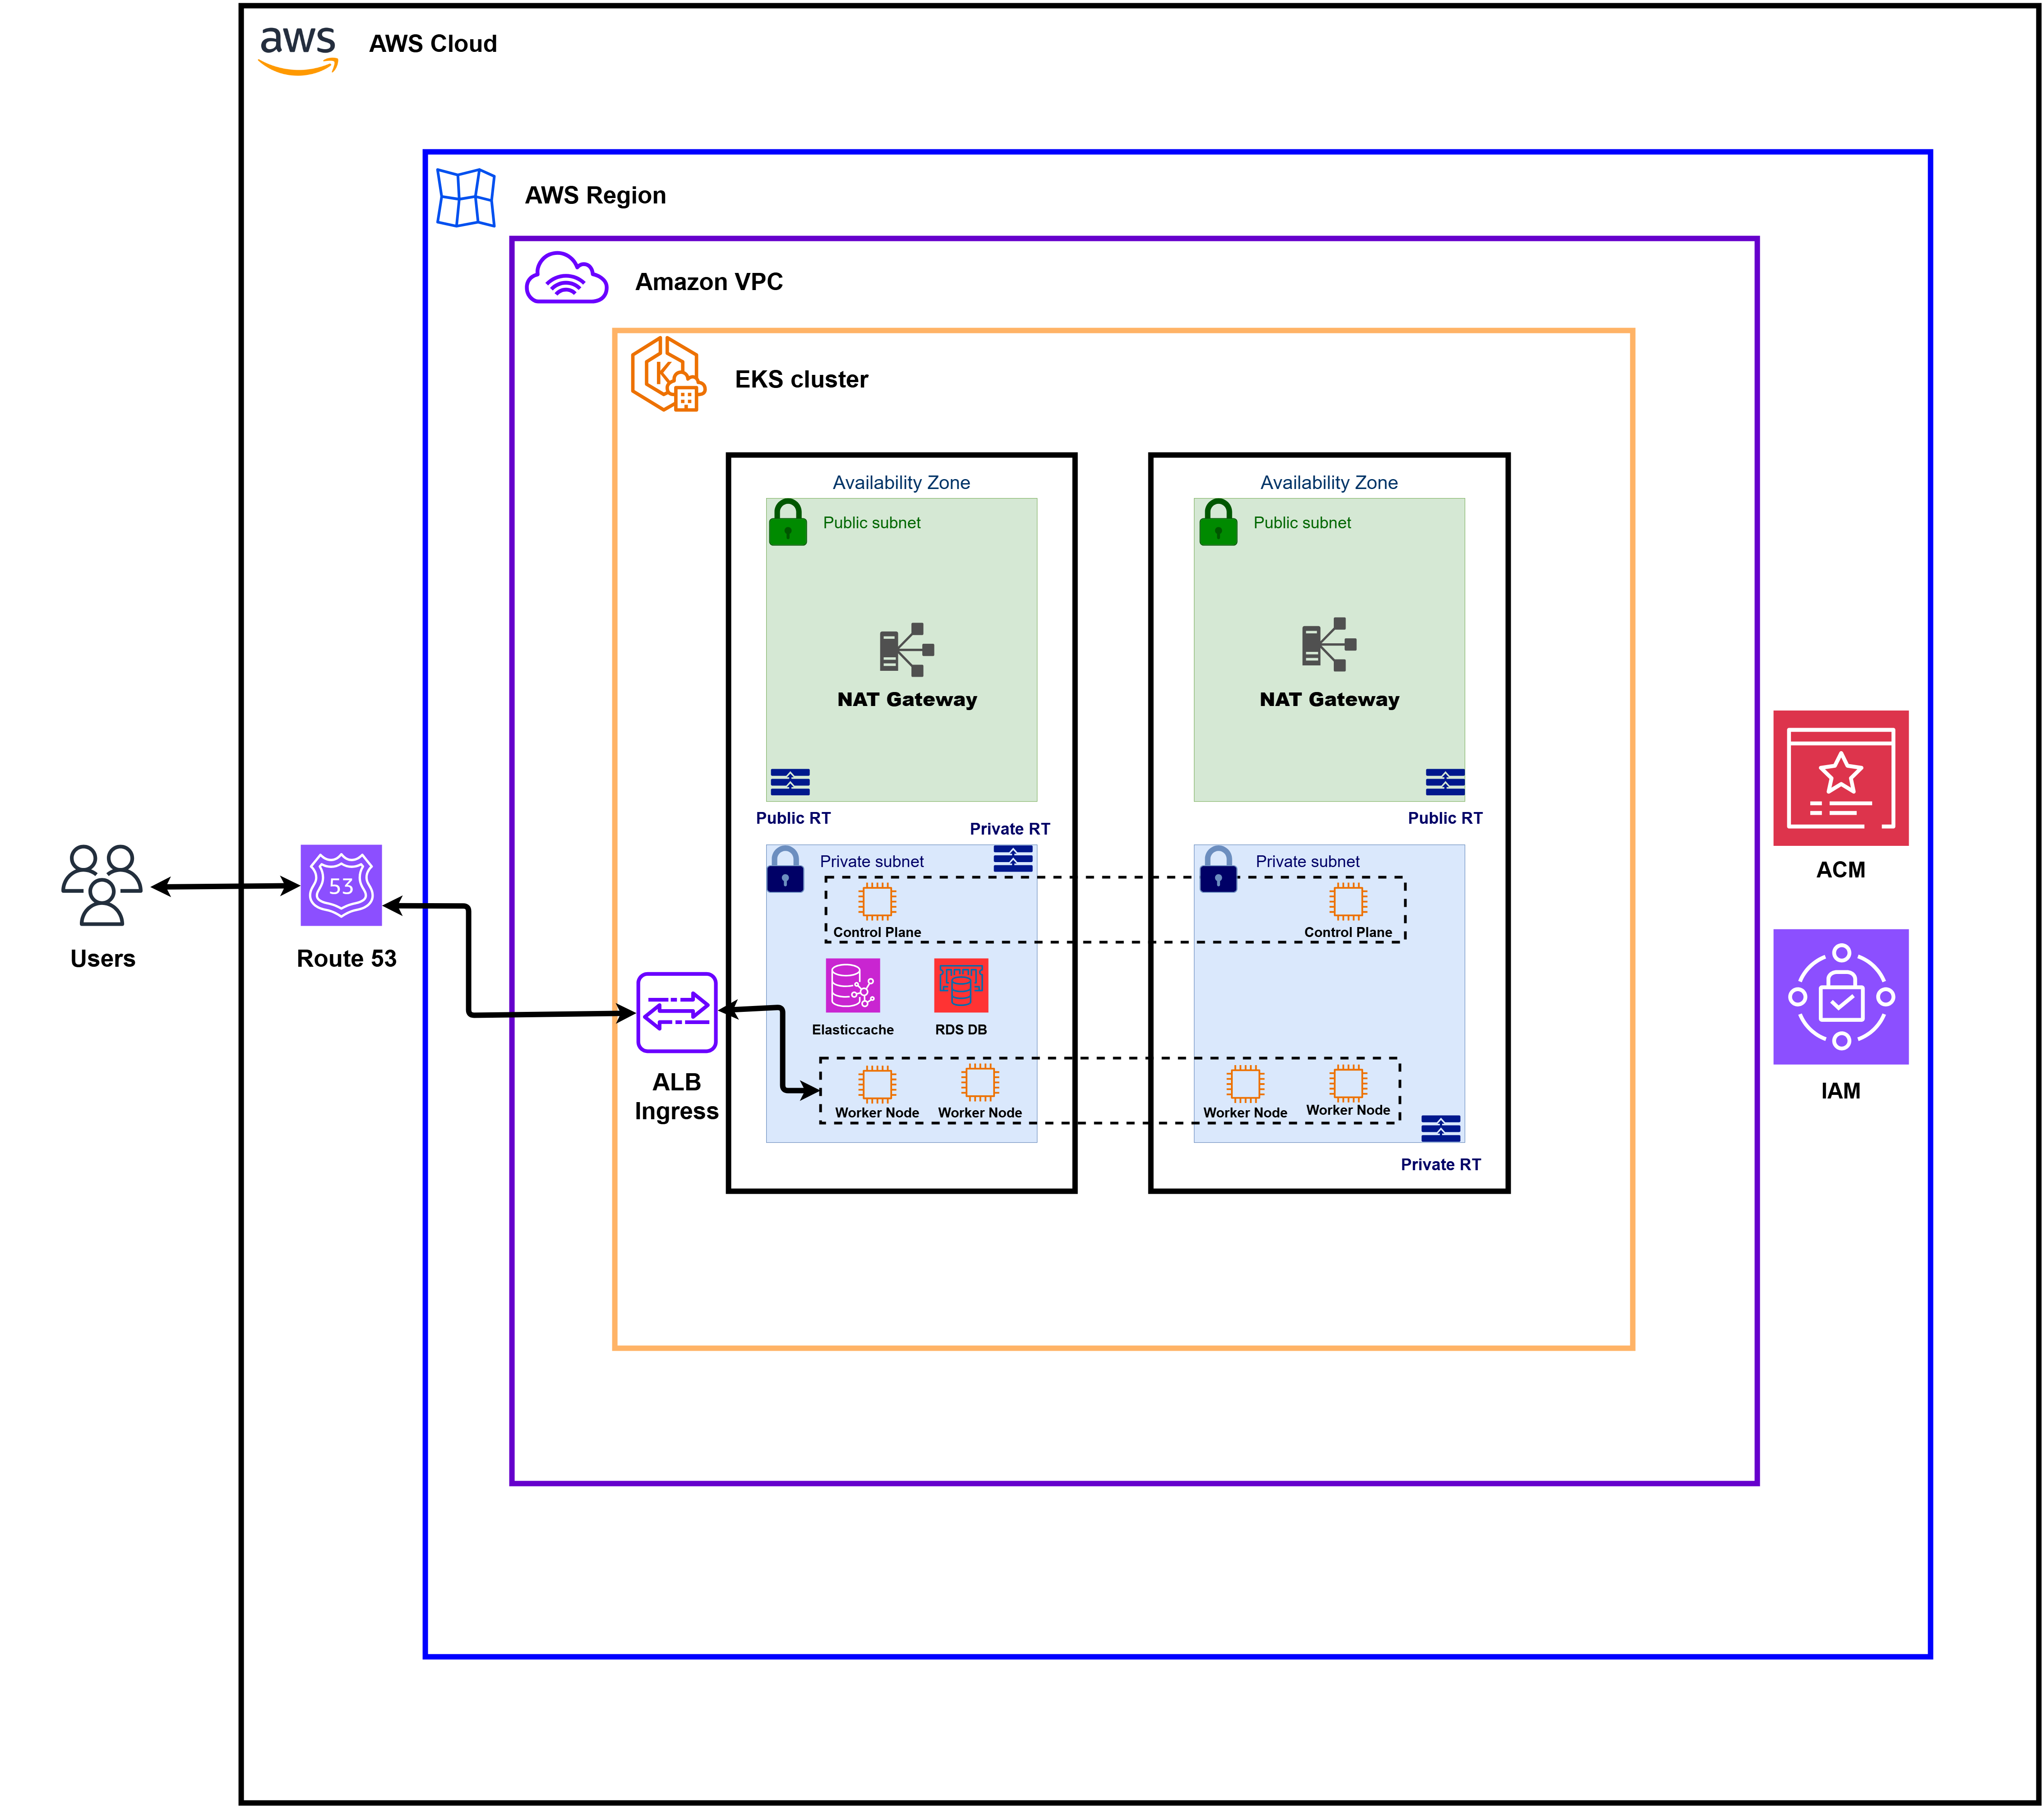The height and width of the screenshot is (1809, 2044).
Task: Click the 'AWS Cloud' label
Action: tap(433, 44)
